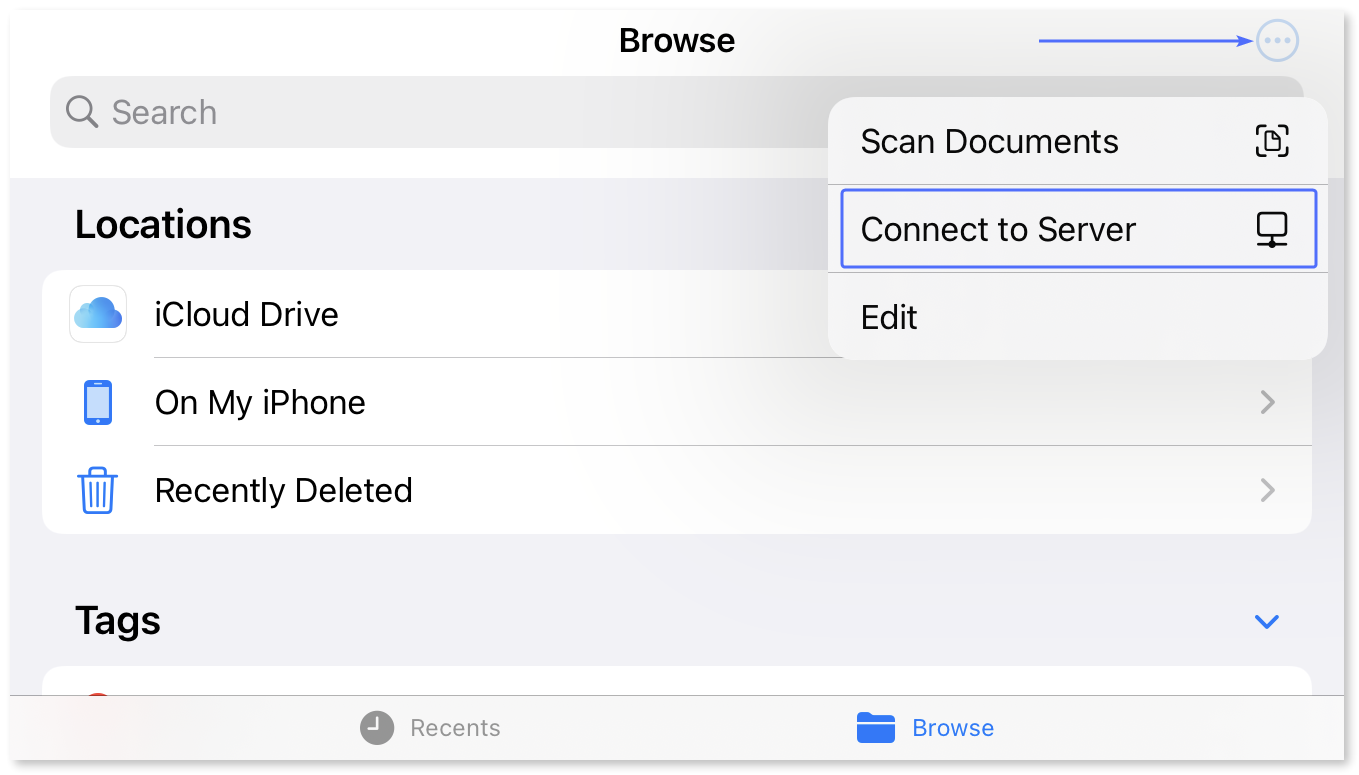This screenshot has height=775, width=1359.
Task: Click inside the Search field
Action: (400, 112)
